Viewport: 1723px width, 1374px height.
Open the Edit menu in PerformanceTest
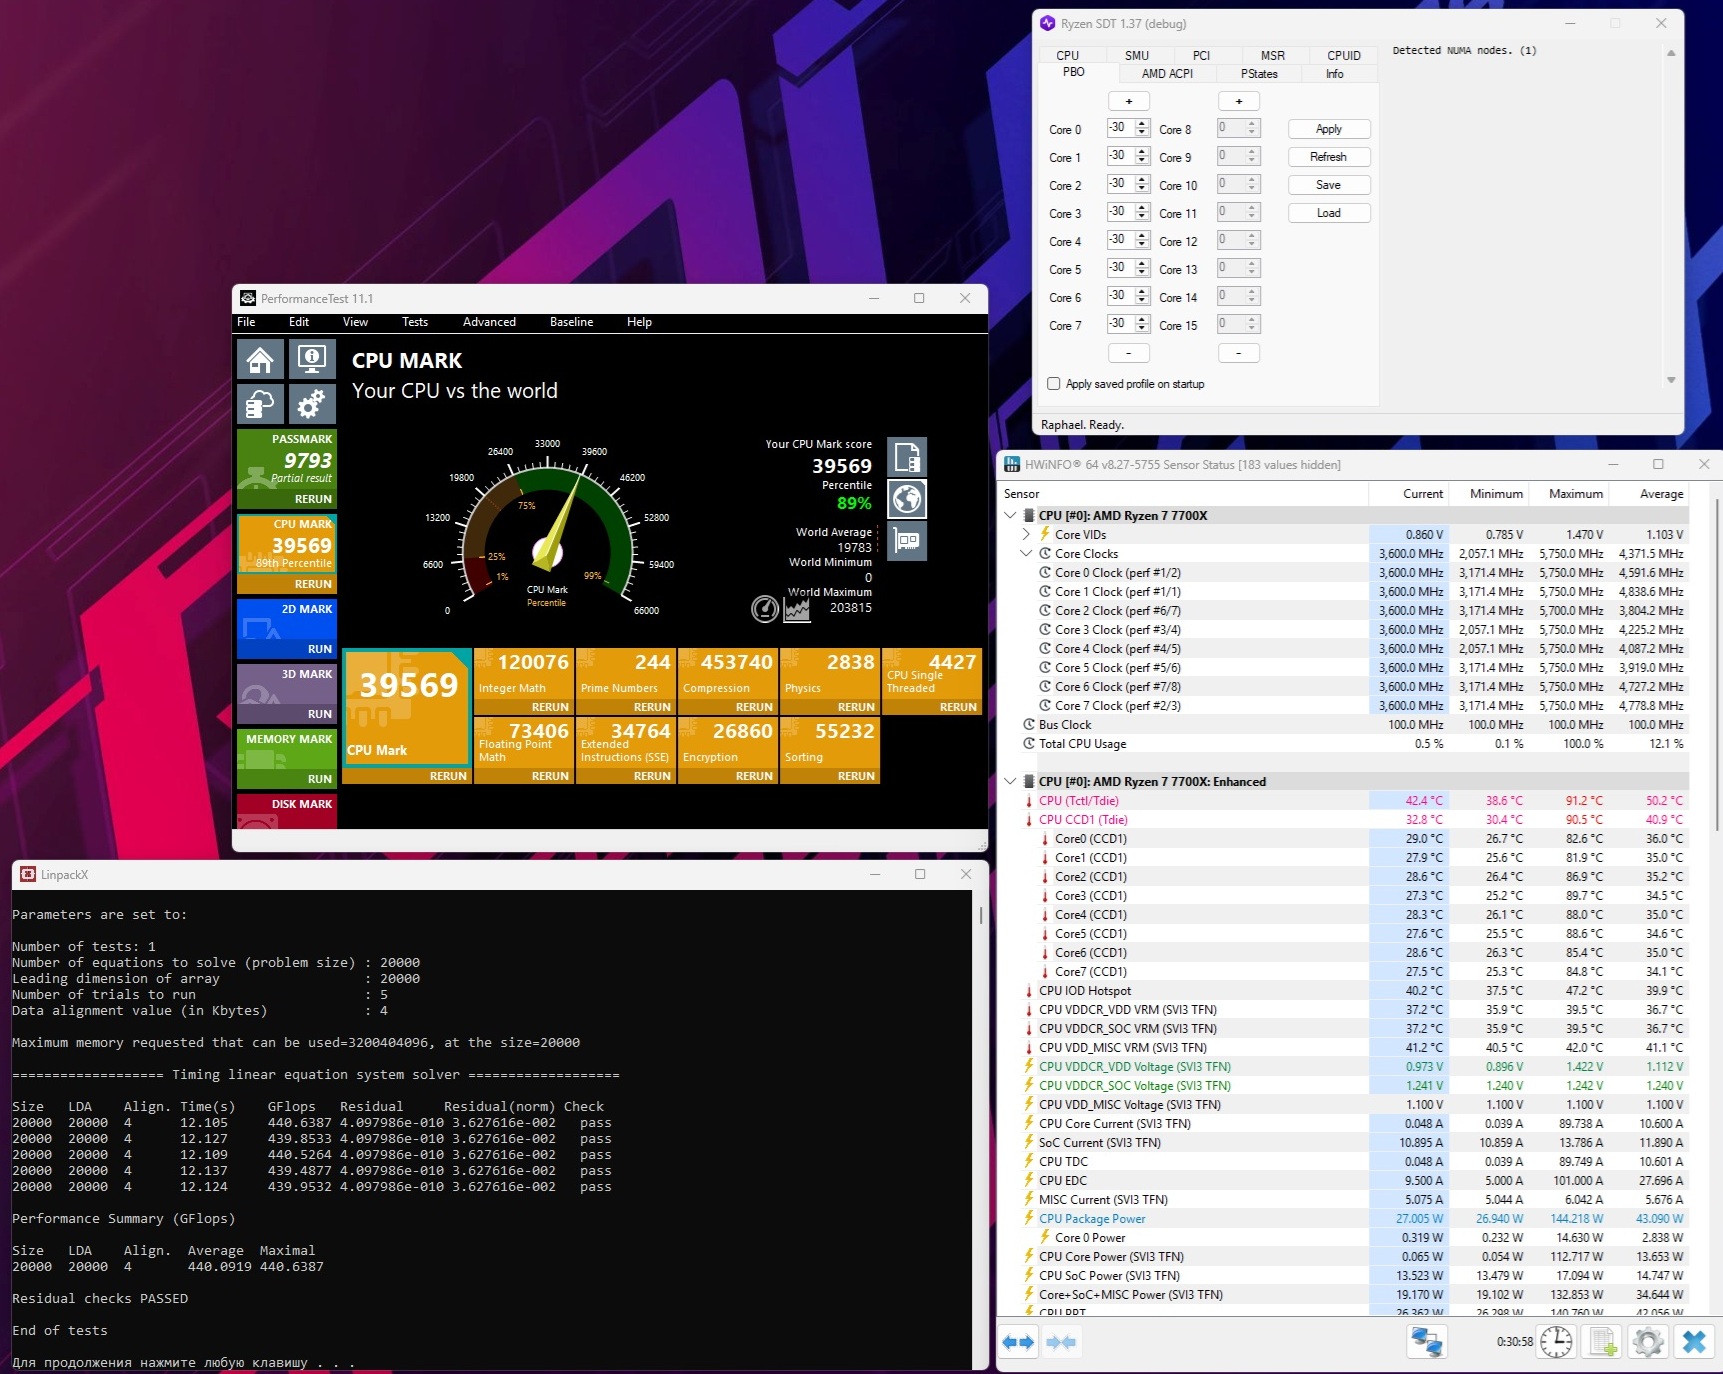(299, 322)
